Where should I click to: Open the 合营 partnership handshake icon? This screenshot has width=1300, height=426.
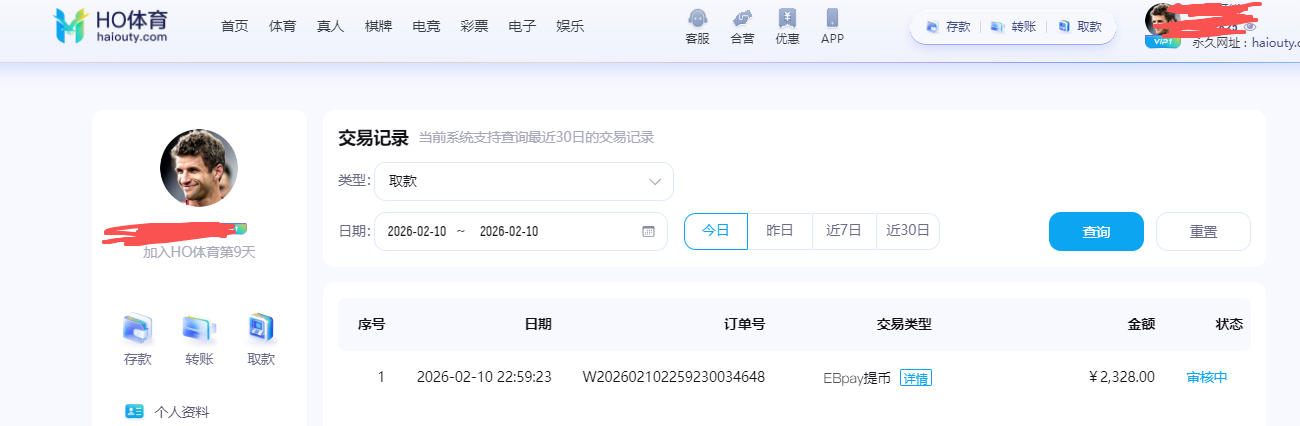coord(742,19)
